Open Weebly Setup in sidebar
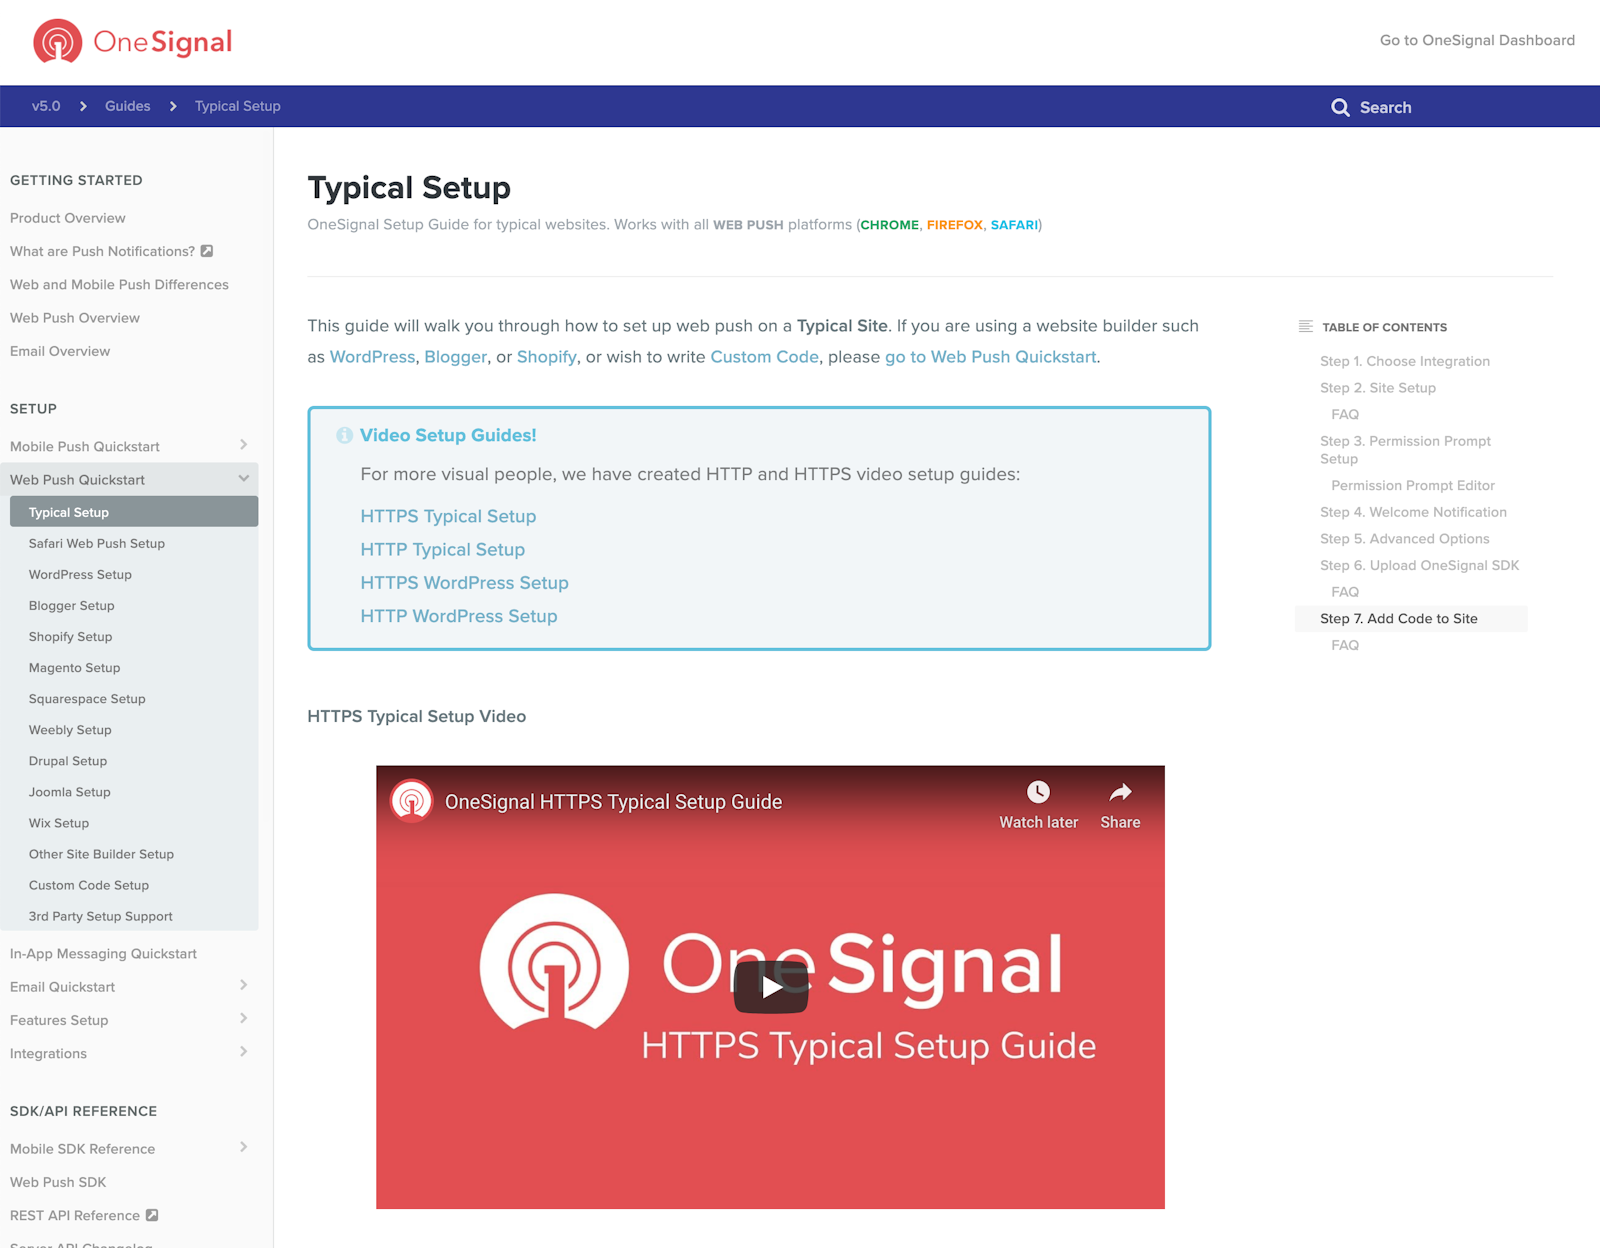Screen dimensions: 1600x1248 pyautogui.click(x=70, y=729)
